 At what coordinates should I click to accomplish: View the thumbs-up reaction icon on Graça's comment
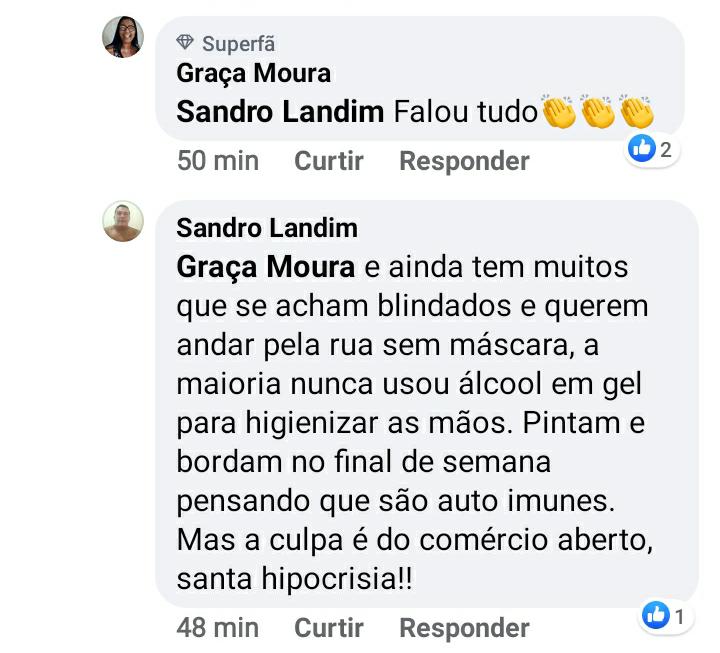(641, 149)
